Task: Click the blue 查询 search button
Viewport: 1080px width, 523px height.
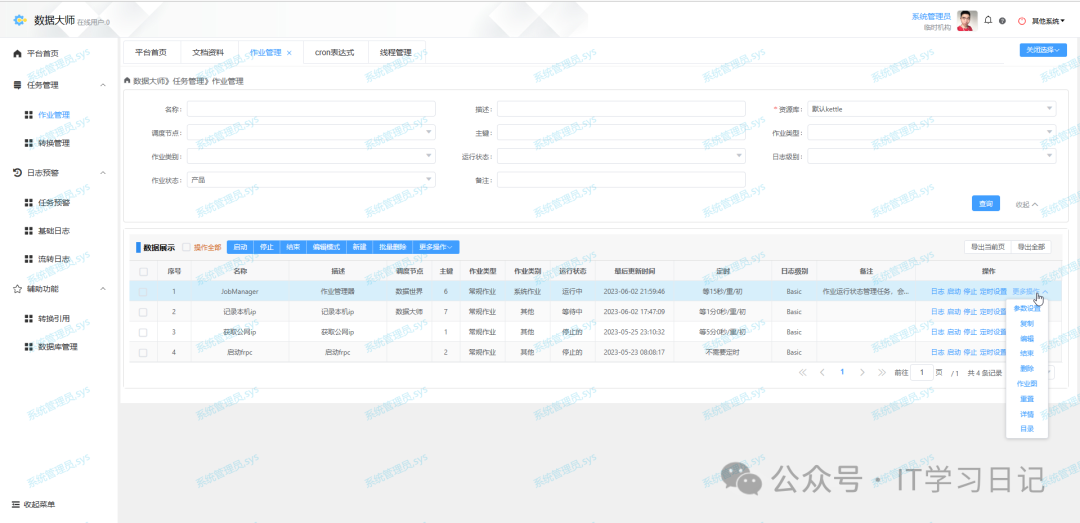Action: click(986, 204)
